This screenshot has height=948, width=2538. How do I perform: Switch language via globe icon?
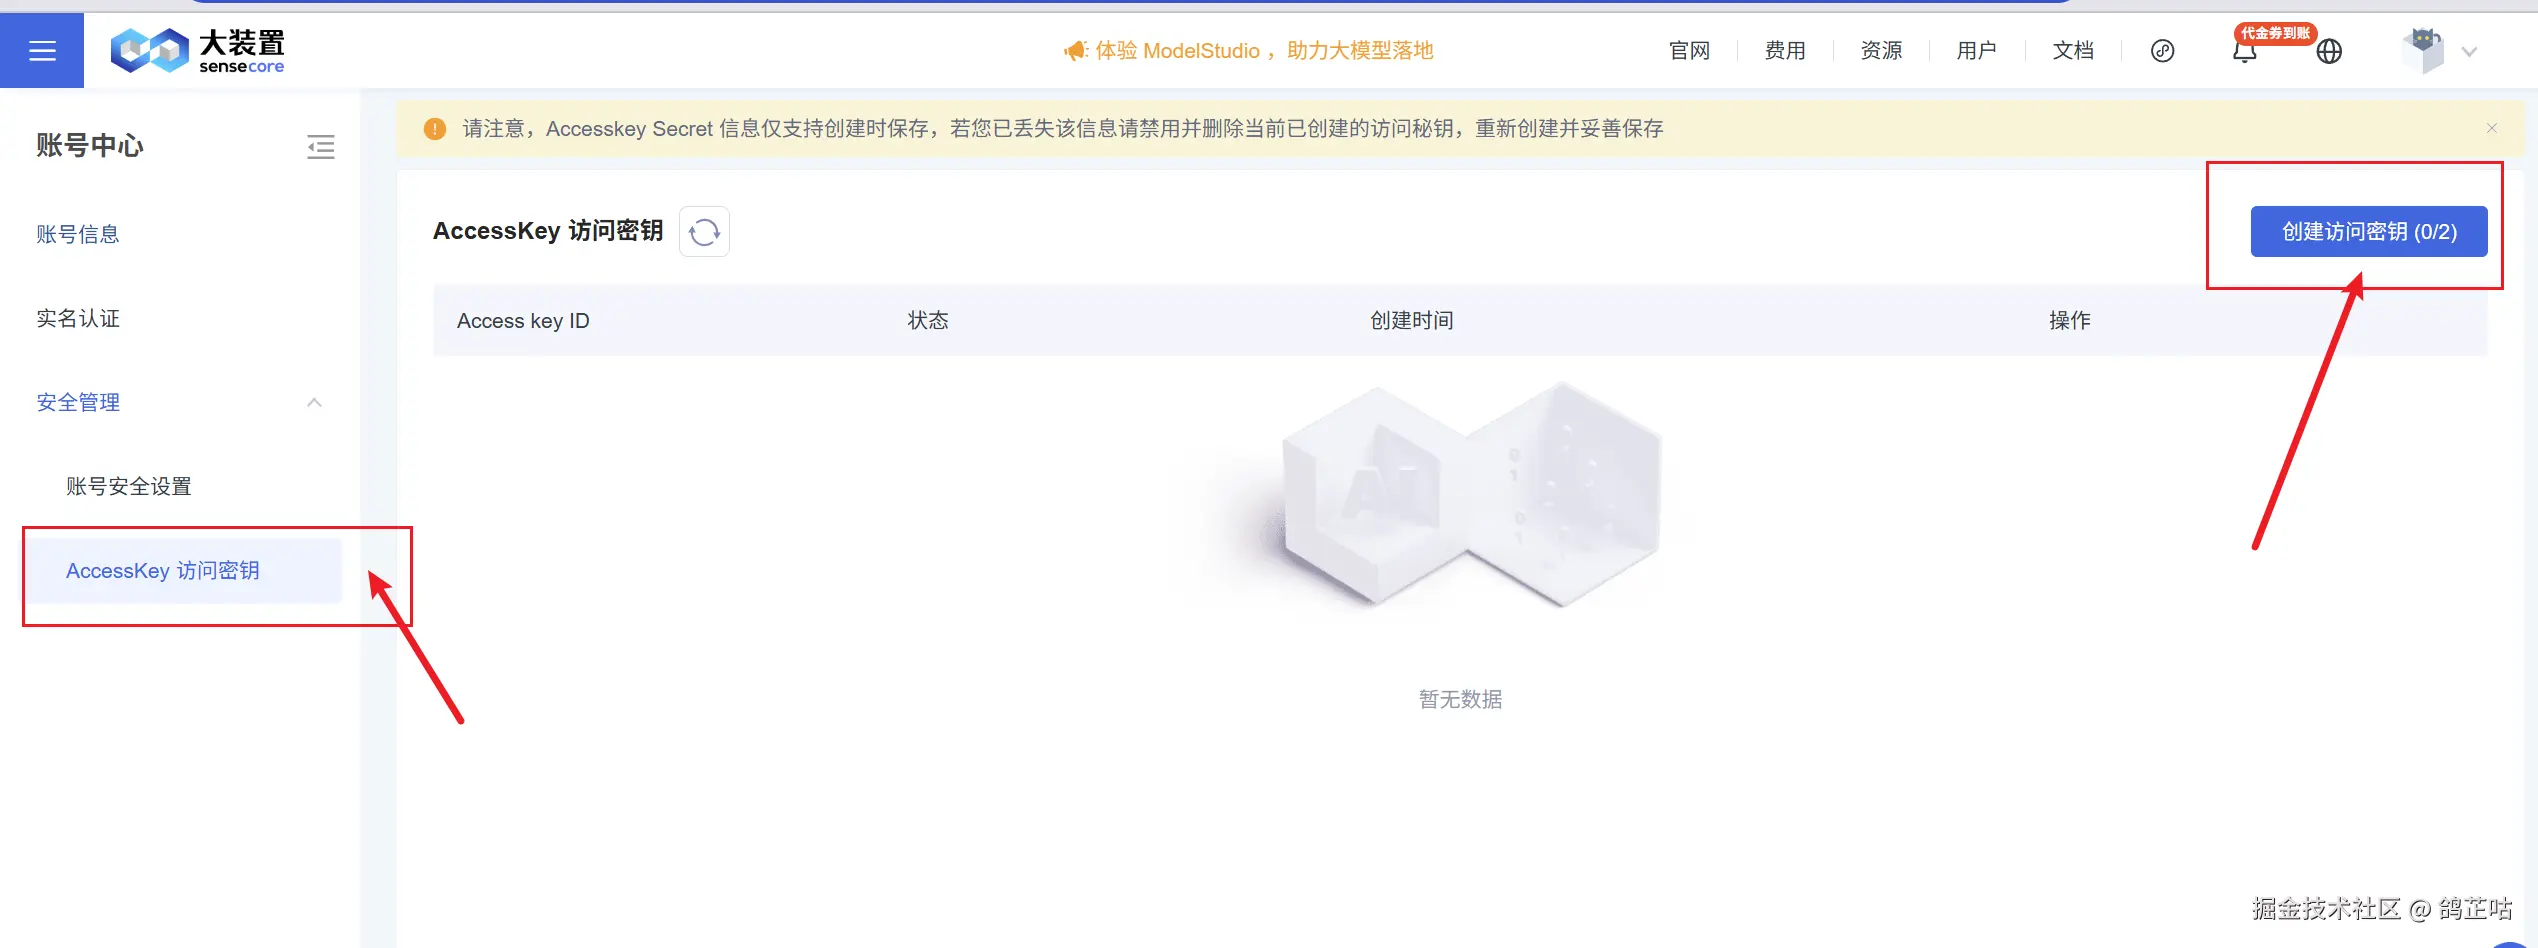click(2329, 51)
